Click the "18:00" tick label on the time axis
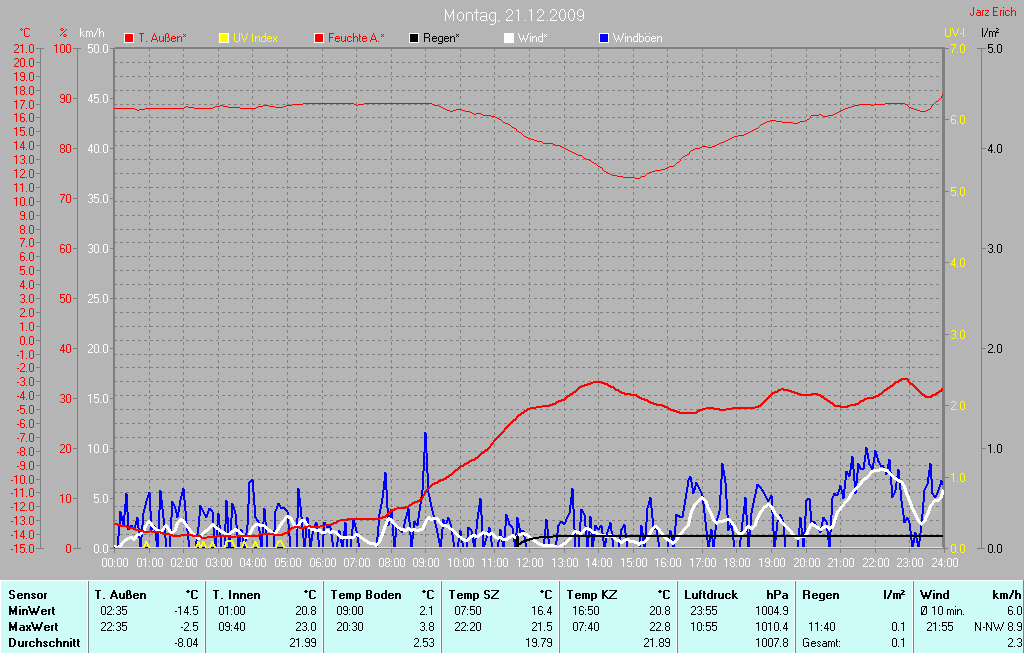 click(x=737, y=563)
